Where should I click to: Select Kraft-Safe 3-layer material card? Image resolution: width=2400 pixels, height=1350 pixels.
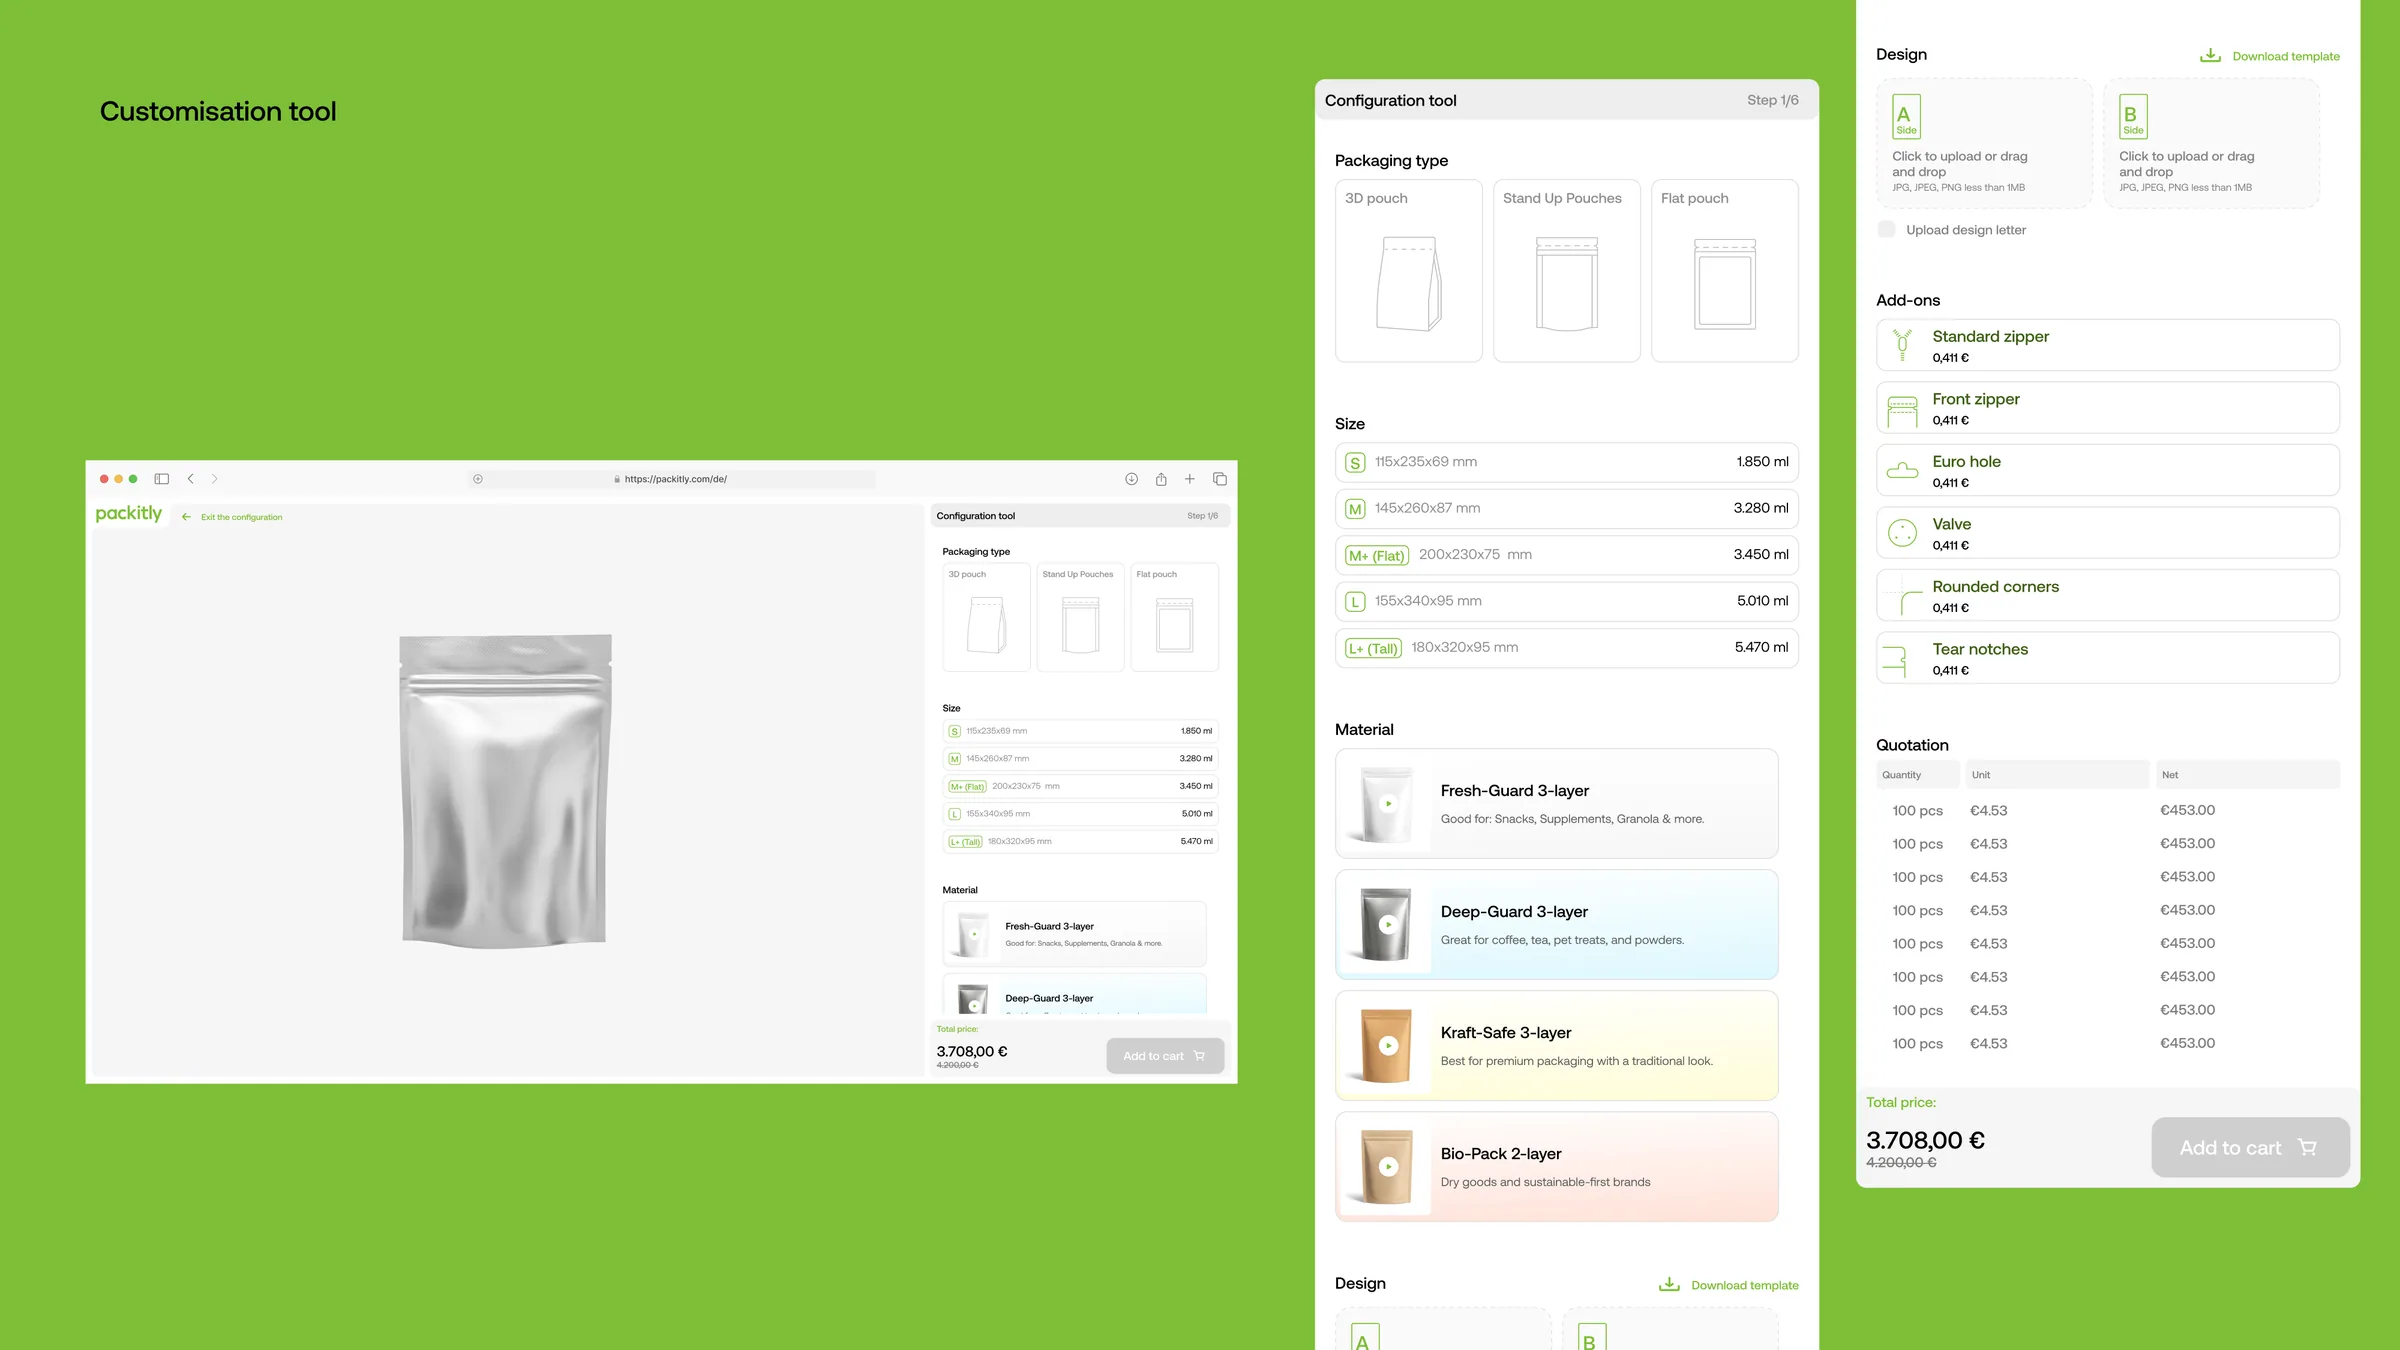(1556, 1046)
